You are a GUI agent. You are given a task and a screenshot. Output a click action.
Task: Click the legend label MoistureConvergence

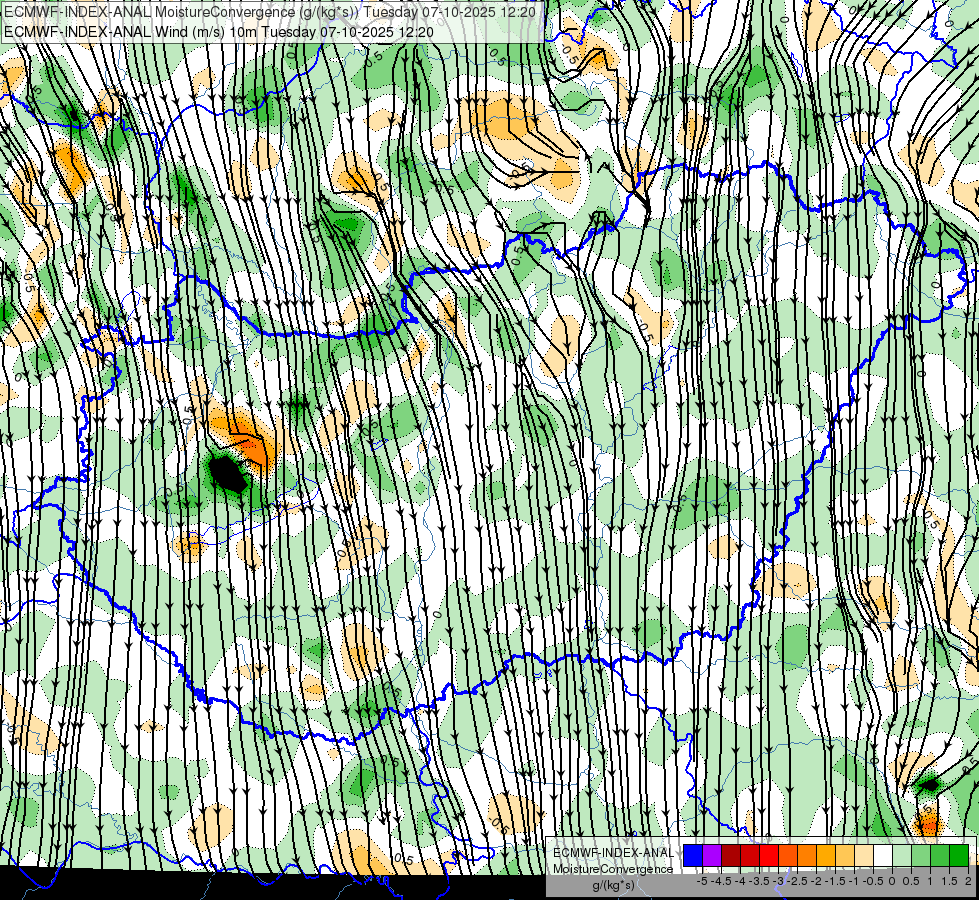(613, 869)
